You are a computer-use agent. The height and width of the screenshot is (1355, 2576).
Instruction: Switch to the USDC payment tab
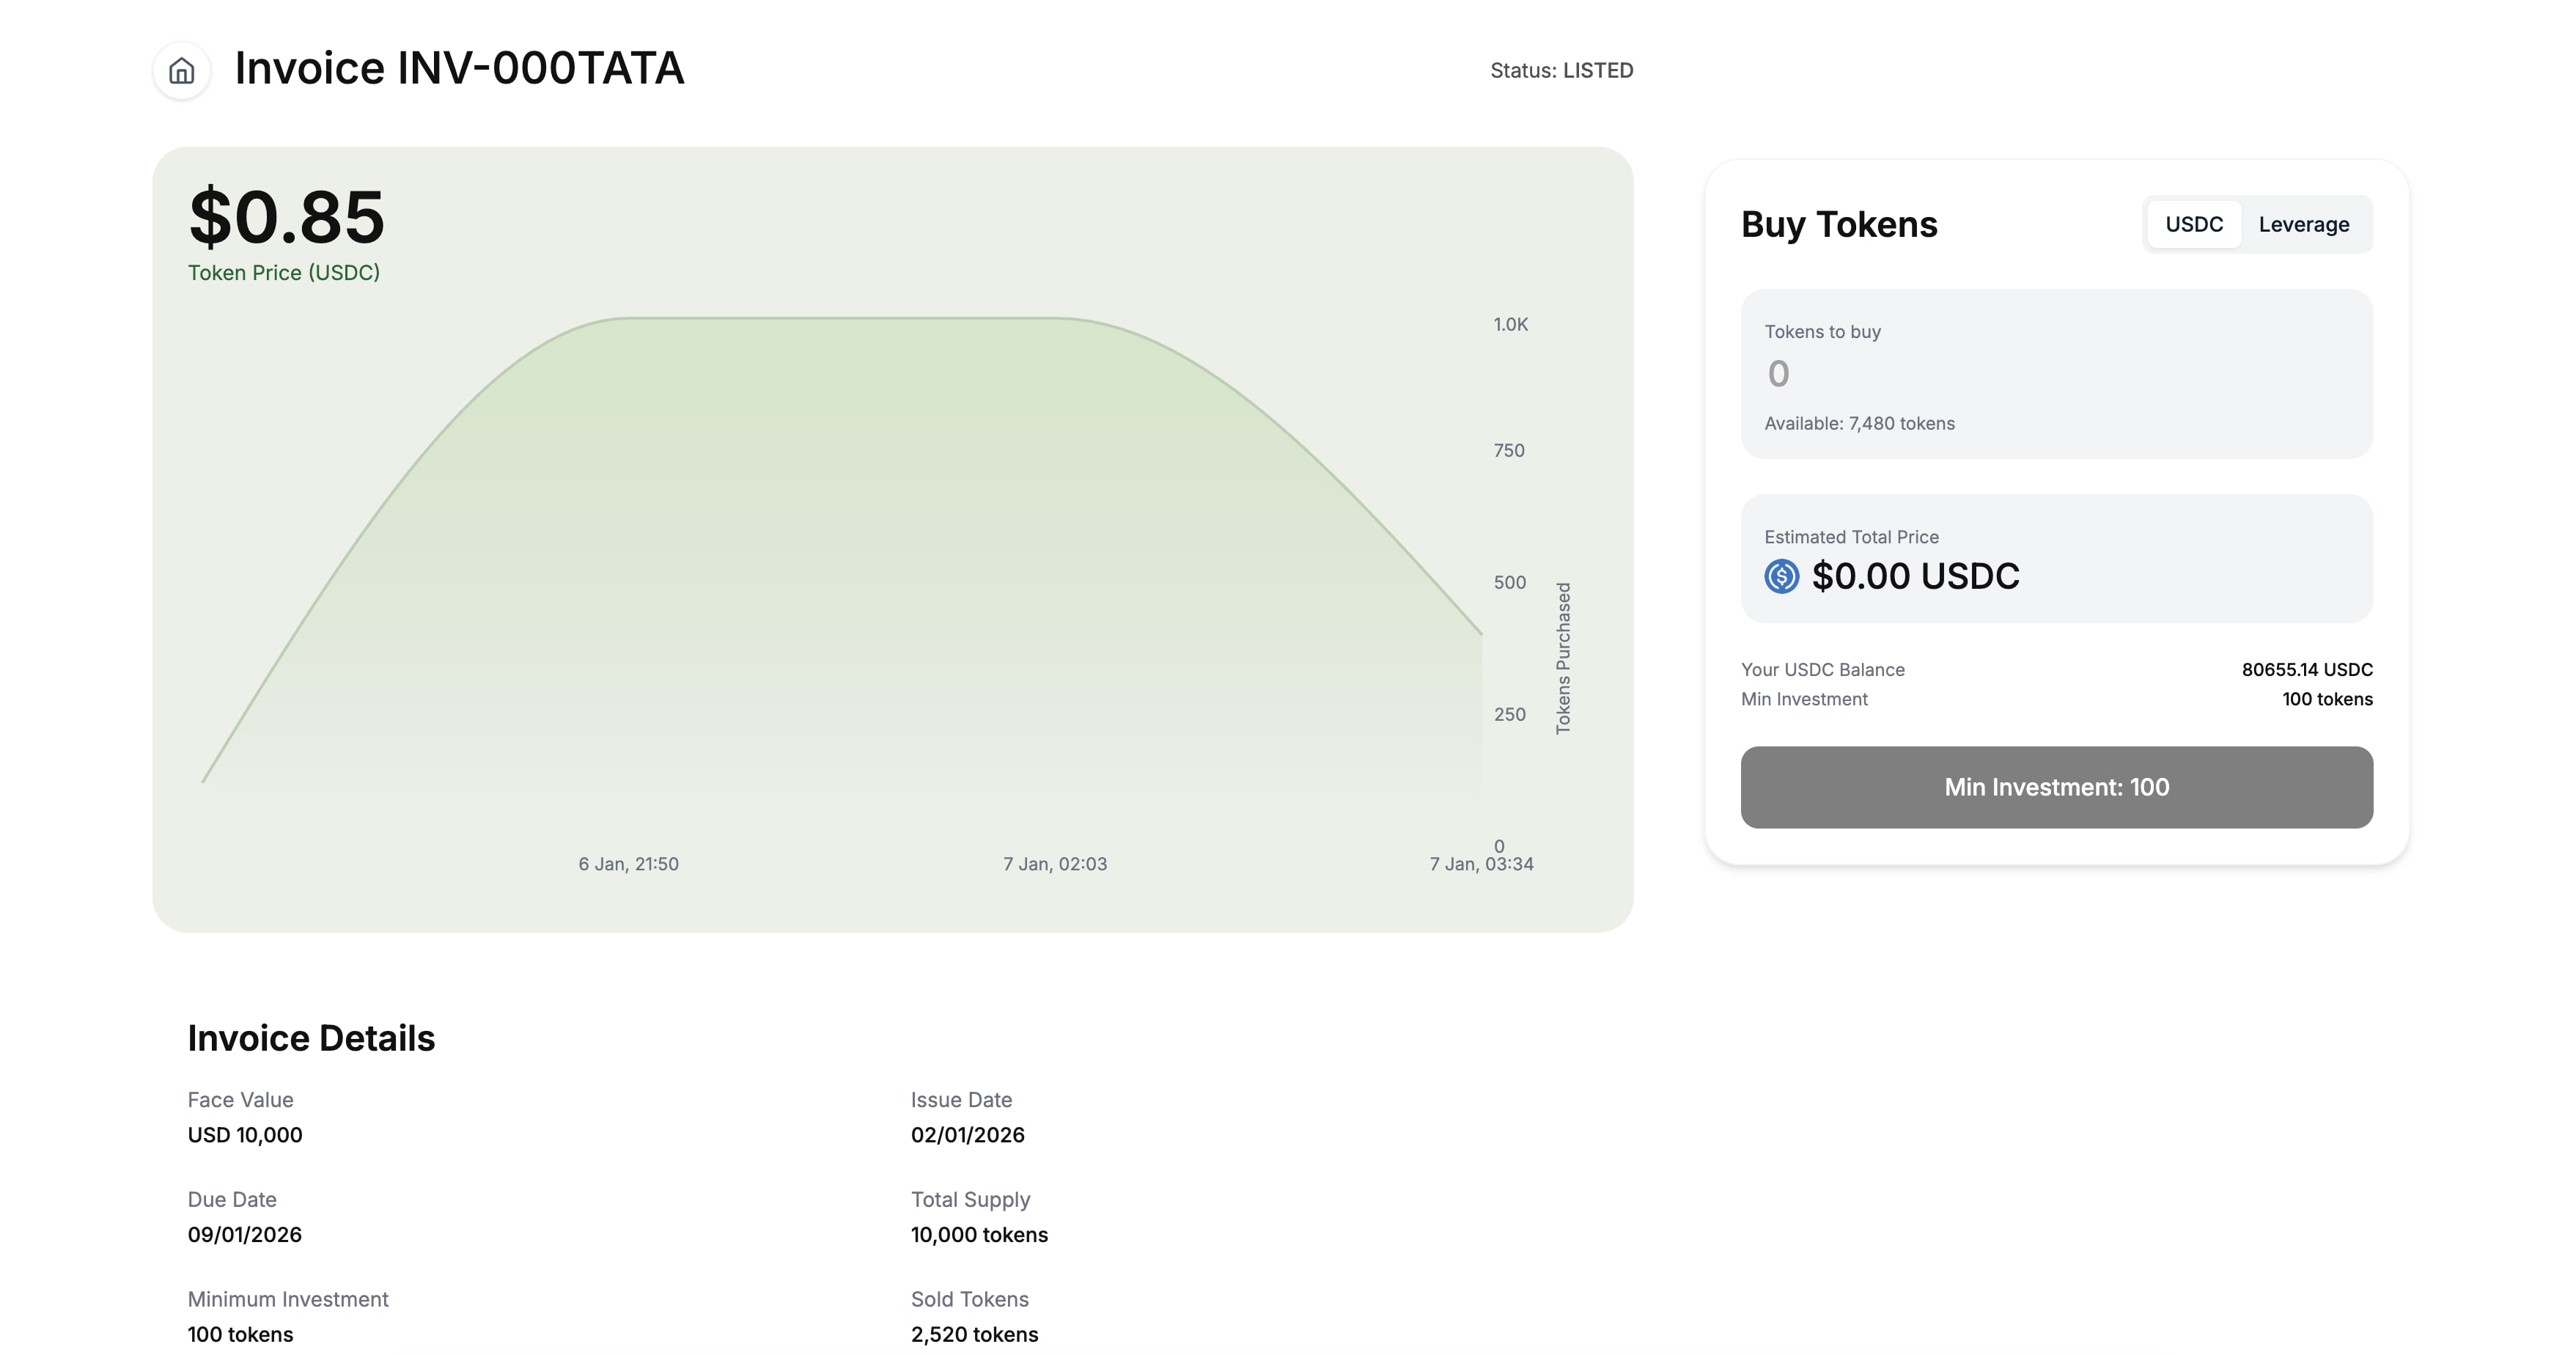point(2194,224)
